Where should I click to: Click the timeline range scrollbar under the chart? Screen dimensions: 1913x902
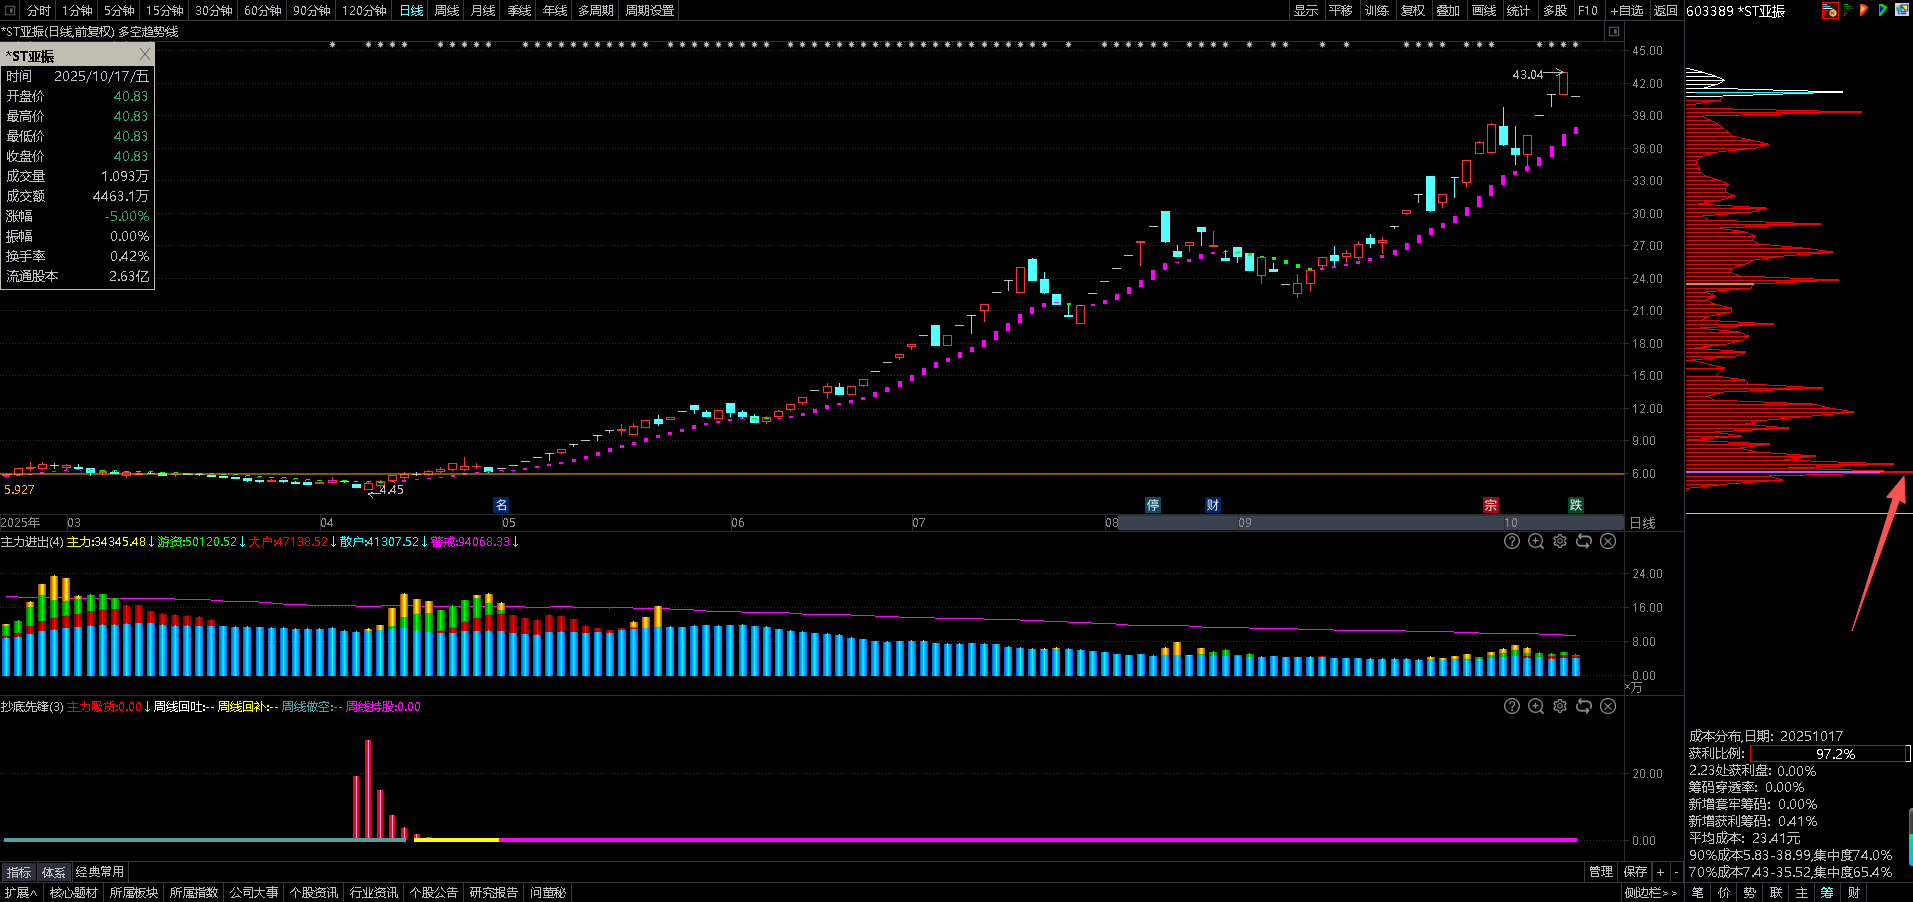(1370, 522)
